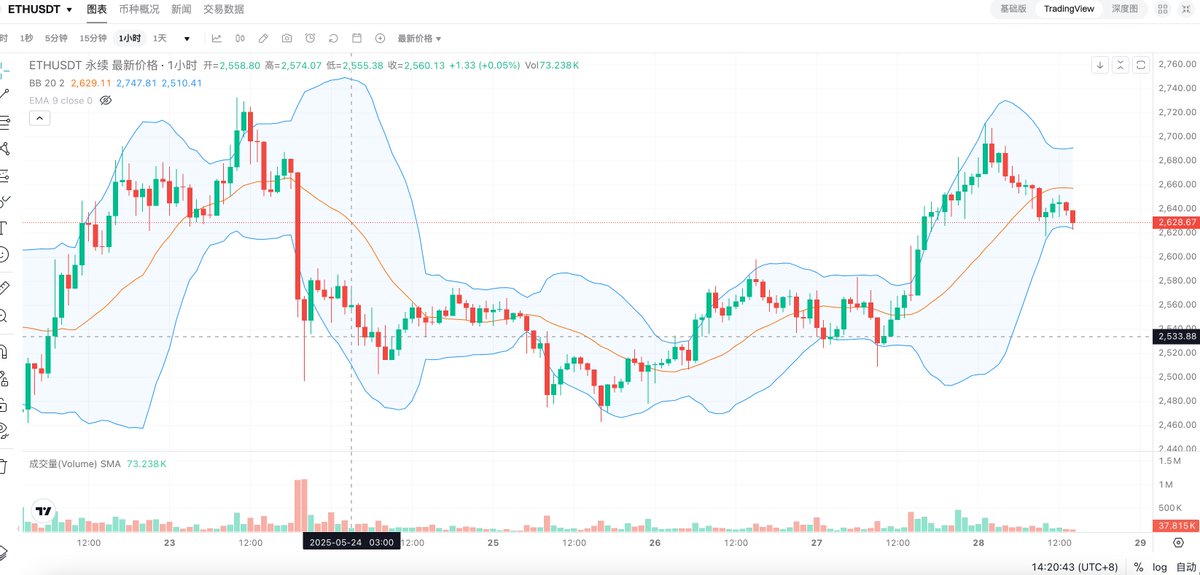Image resolution: width=1200 pixels, height=575 pixels.
Task: Click the fullscreen collapse arrows icon
Action: click(1184, 9)
